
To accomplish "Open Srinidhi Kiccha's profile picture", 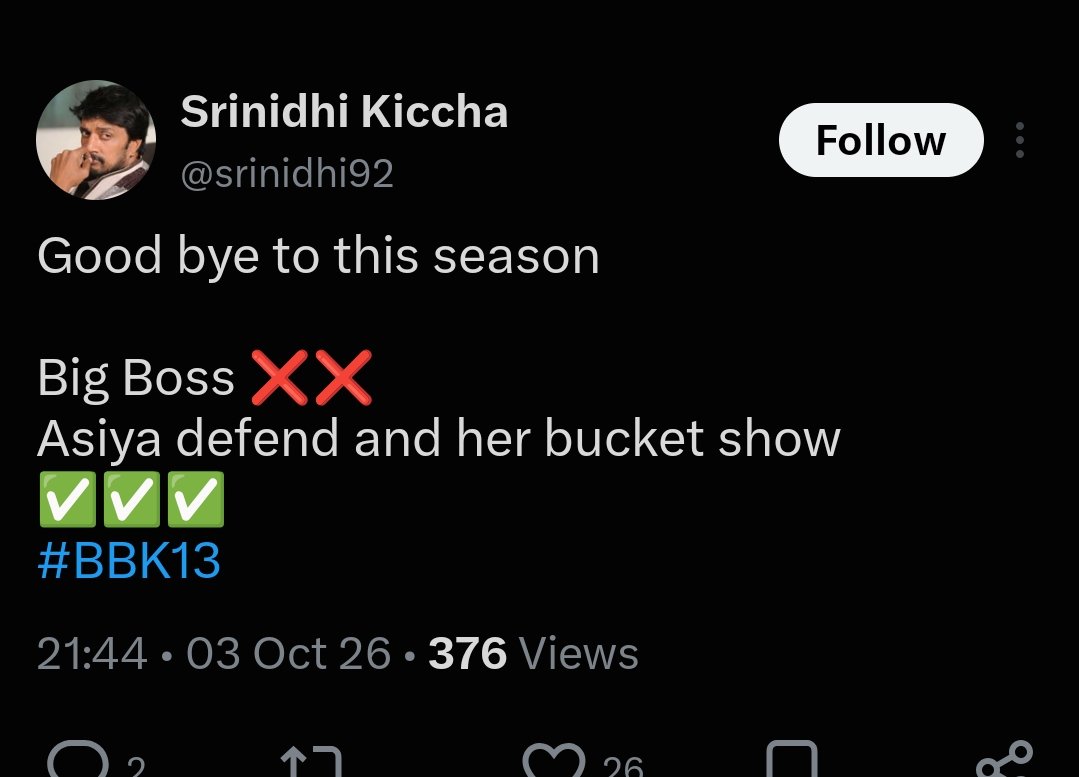I will coord(96,140).
